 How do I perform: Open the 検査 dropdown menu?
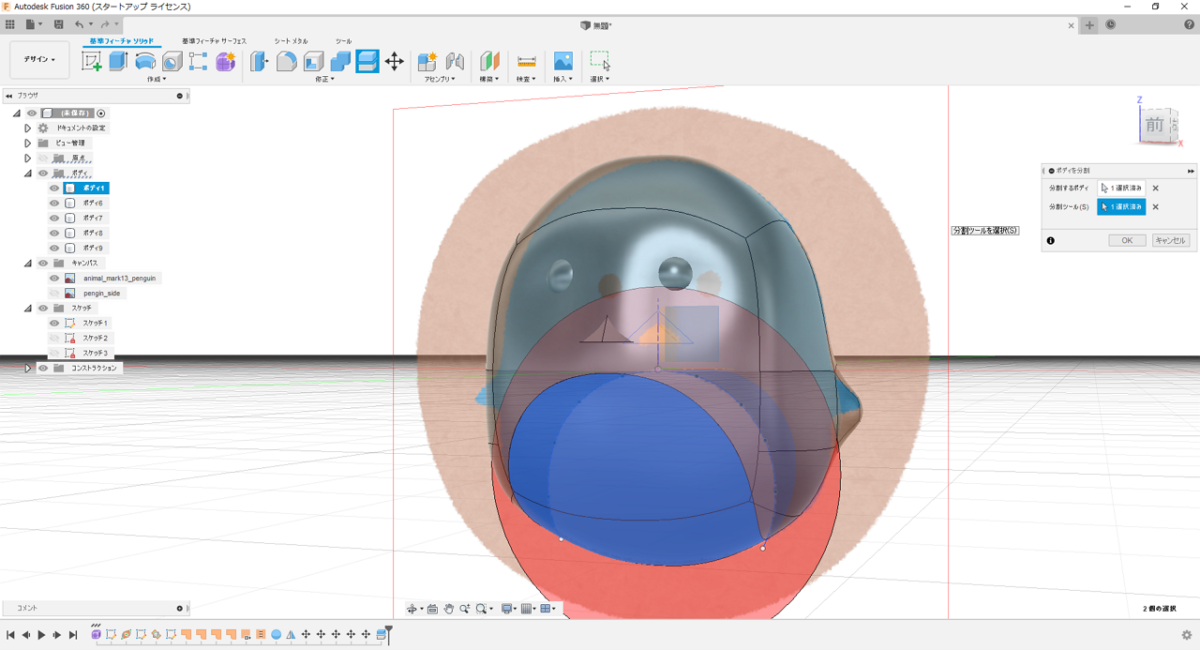click(526, 78)
